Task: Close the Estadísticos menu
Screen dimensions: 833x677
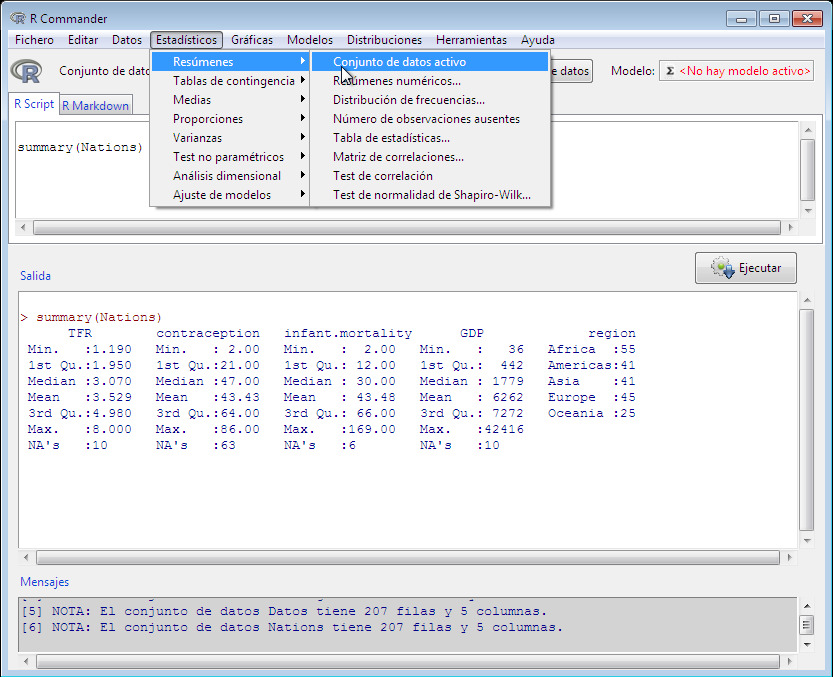Action: point(186,40)
